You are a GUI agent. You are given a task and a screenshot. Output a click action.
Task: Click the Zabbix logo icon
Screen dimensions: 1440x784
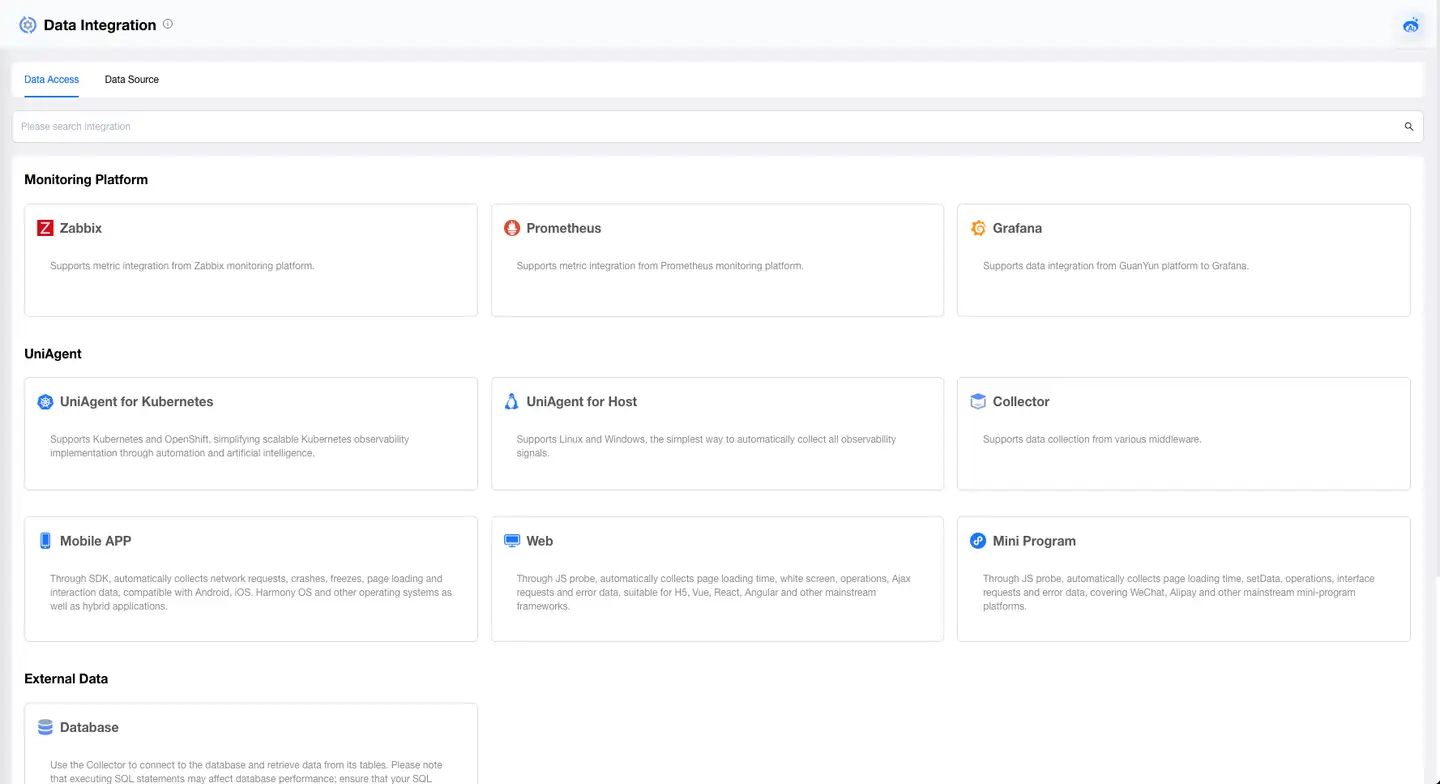(x=45, y=228)
